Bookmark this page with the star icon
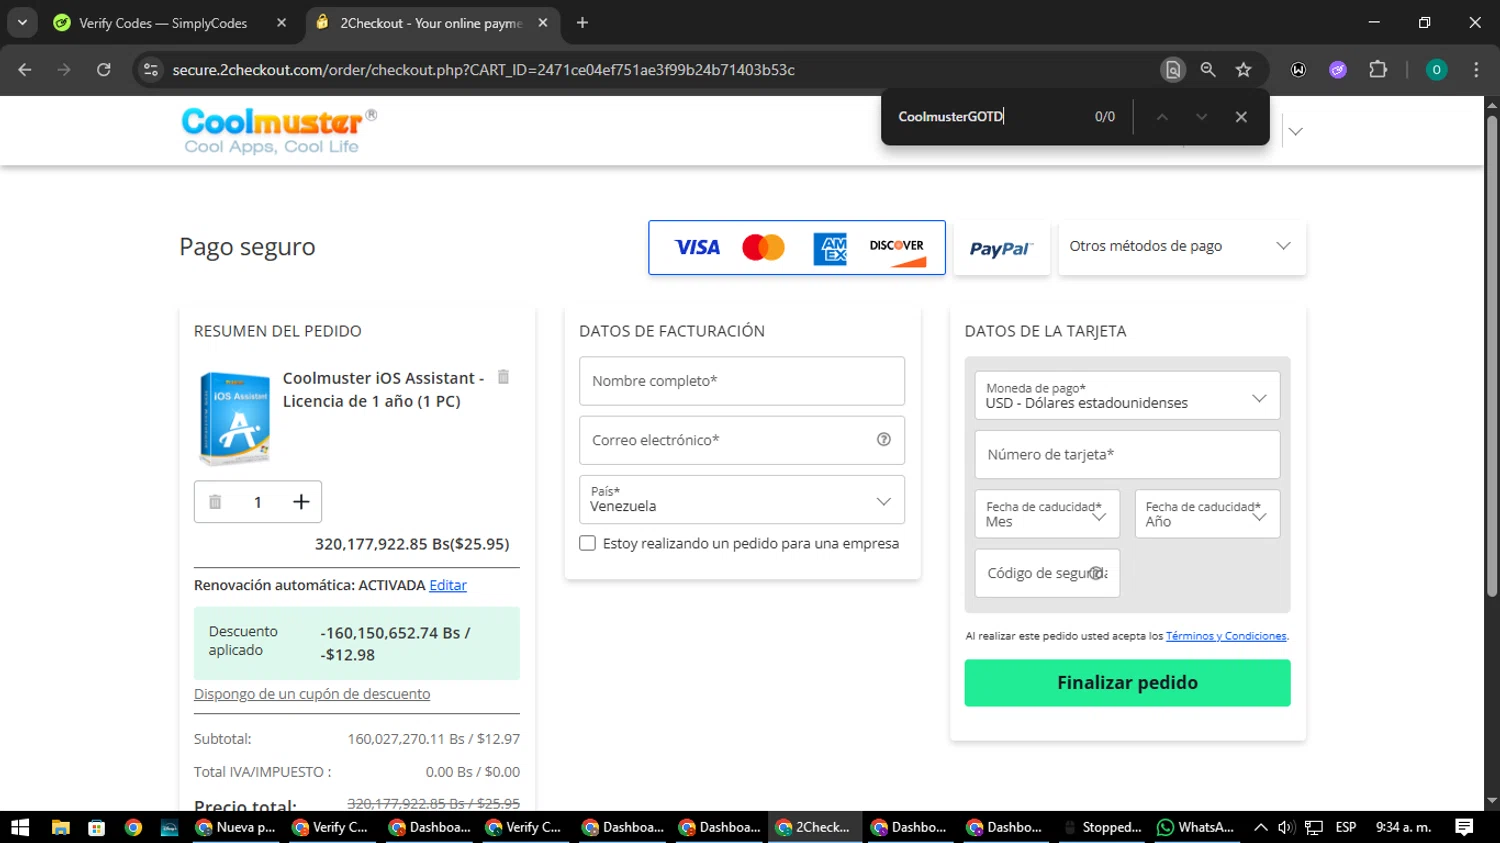1500x843 pixels. (x=1243, y=70)
